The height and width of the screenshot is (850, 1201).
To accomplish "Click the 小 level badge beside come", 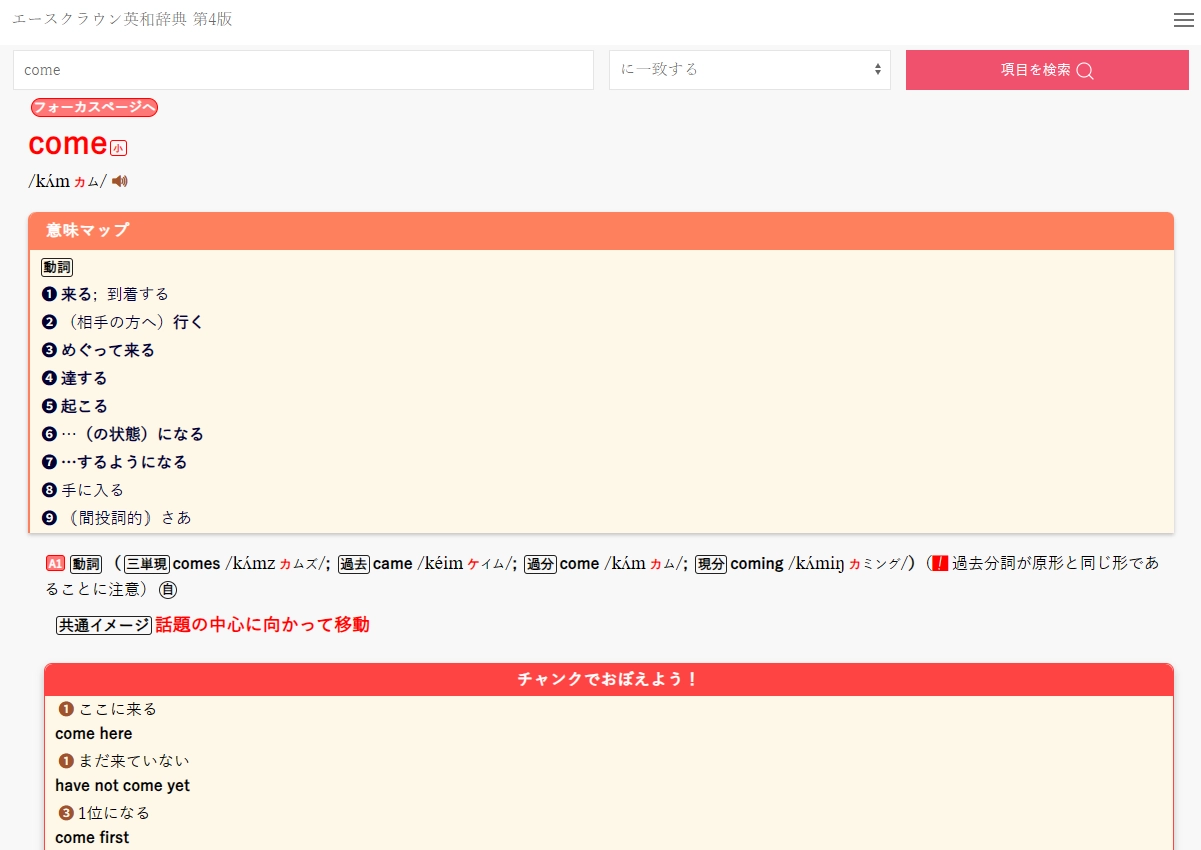I will [x=119, y=148].
